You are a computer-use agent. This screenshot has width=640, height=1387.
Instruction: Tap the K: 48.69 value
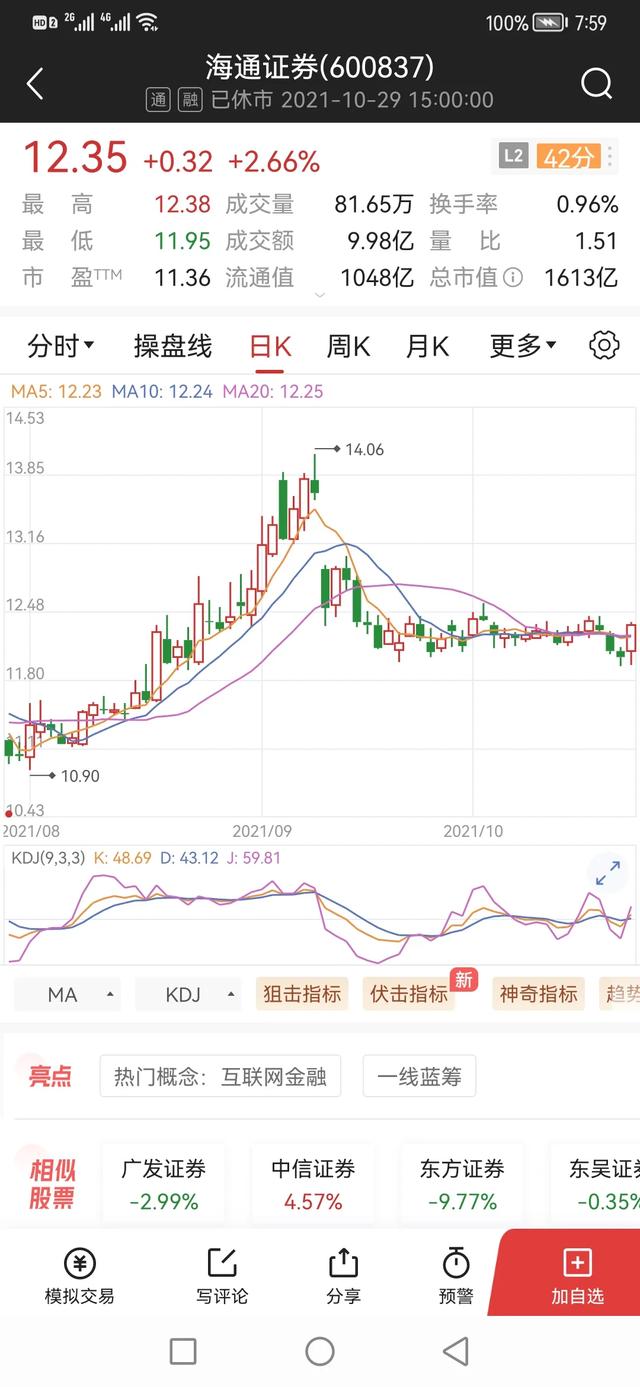tap(122, 857)
